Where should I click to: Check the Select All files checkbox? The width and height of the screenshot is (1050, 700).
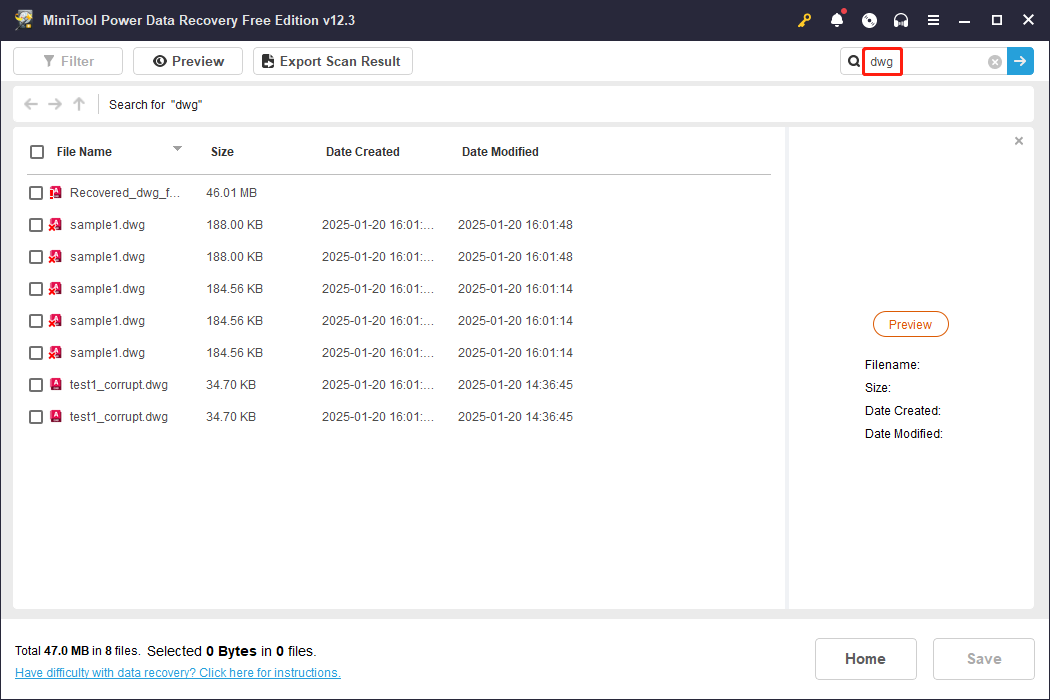coord(37,151)
